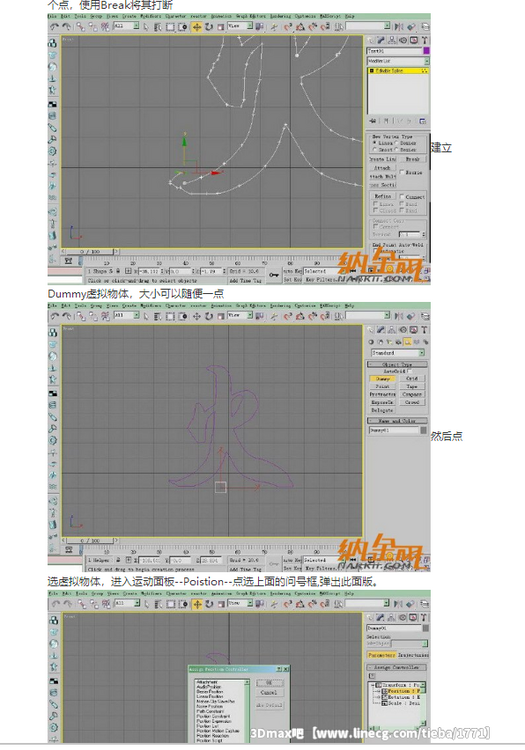Click Rectangular Selection Region icon in Editable Spline screenshot
The height and width of the screenshot is (750, 525).
[x=170, y=27]
